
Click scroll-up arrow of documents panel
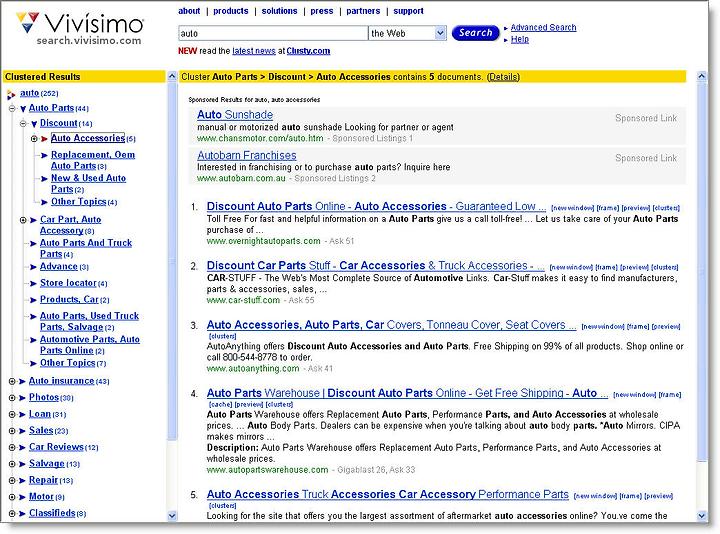point(701,77)
